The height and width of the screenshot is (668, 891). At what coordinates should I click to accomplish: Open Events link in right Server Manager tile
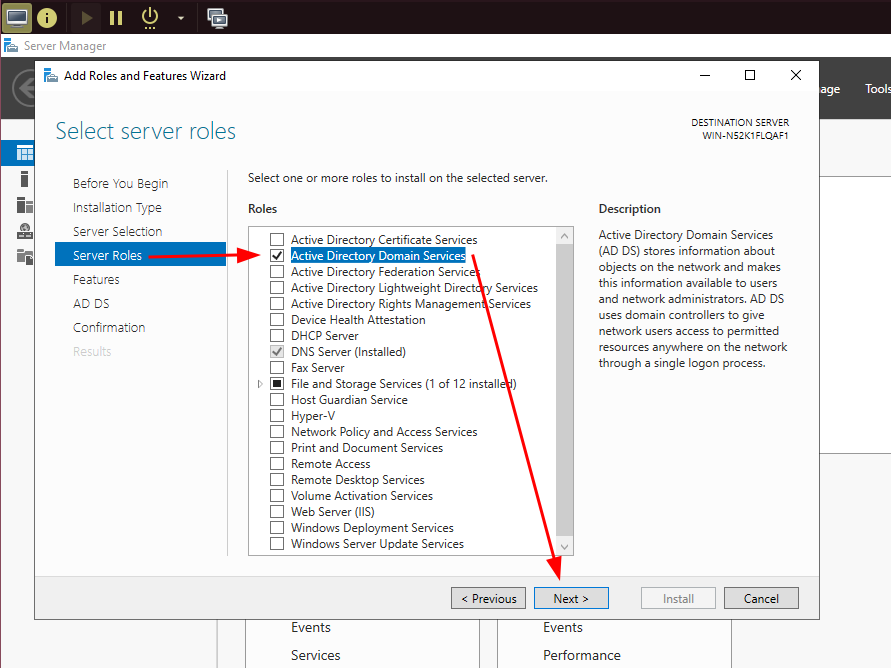(563, 627)
